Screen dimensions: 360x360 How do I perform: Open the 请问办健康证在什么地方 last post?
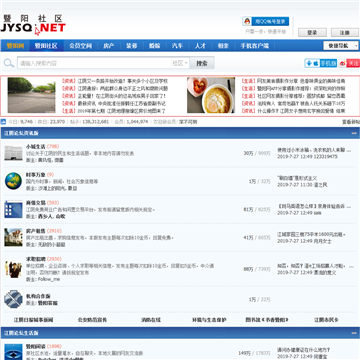click(304, 350)
